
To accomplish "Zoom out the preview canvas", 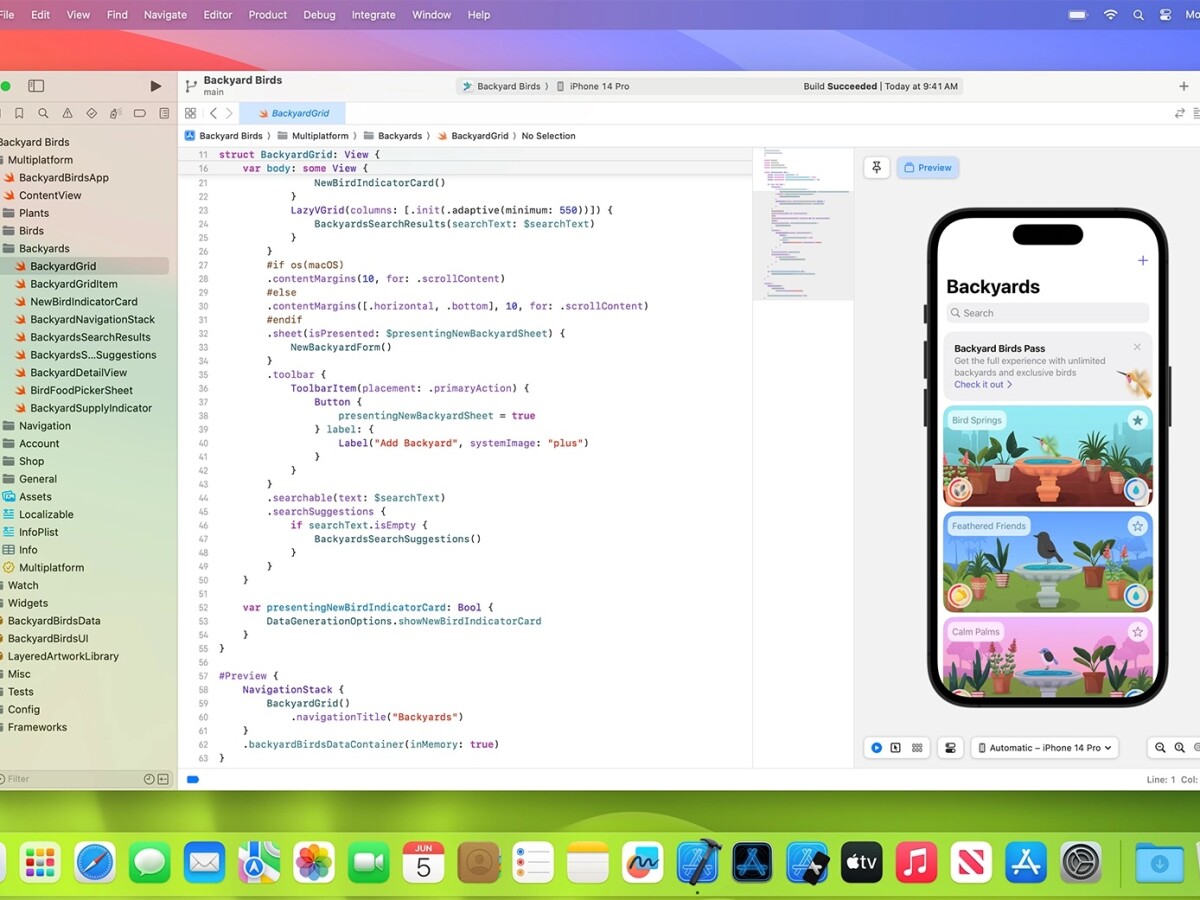I will click(x=1161, y=748).
